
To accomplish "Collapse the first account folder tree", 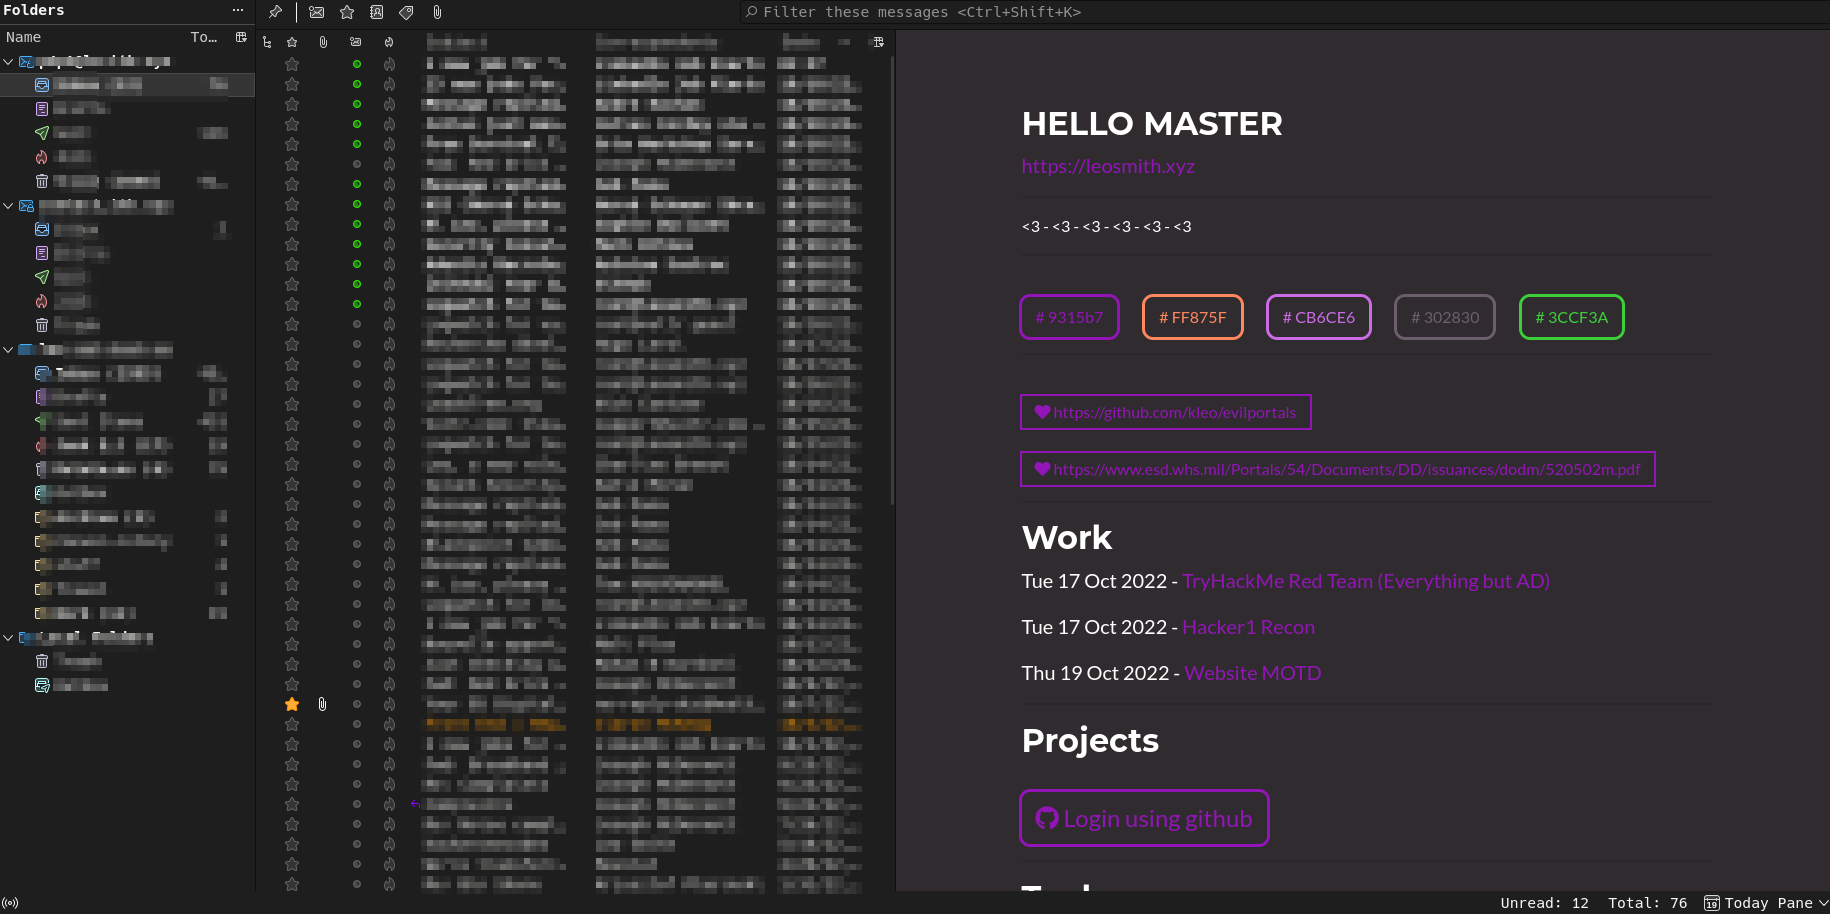I will click(9, 62).
